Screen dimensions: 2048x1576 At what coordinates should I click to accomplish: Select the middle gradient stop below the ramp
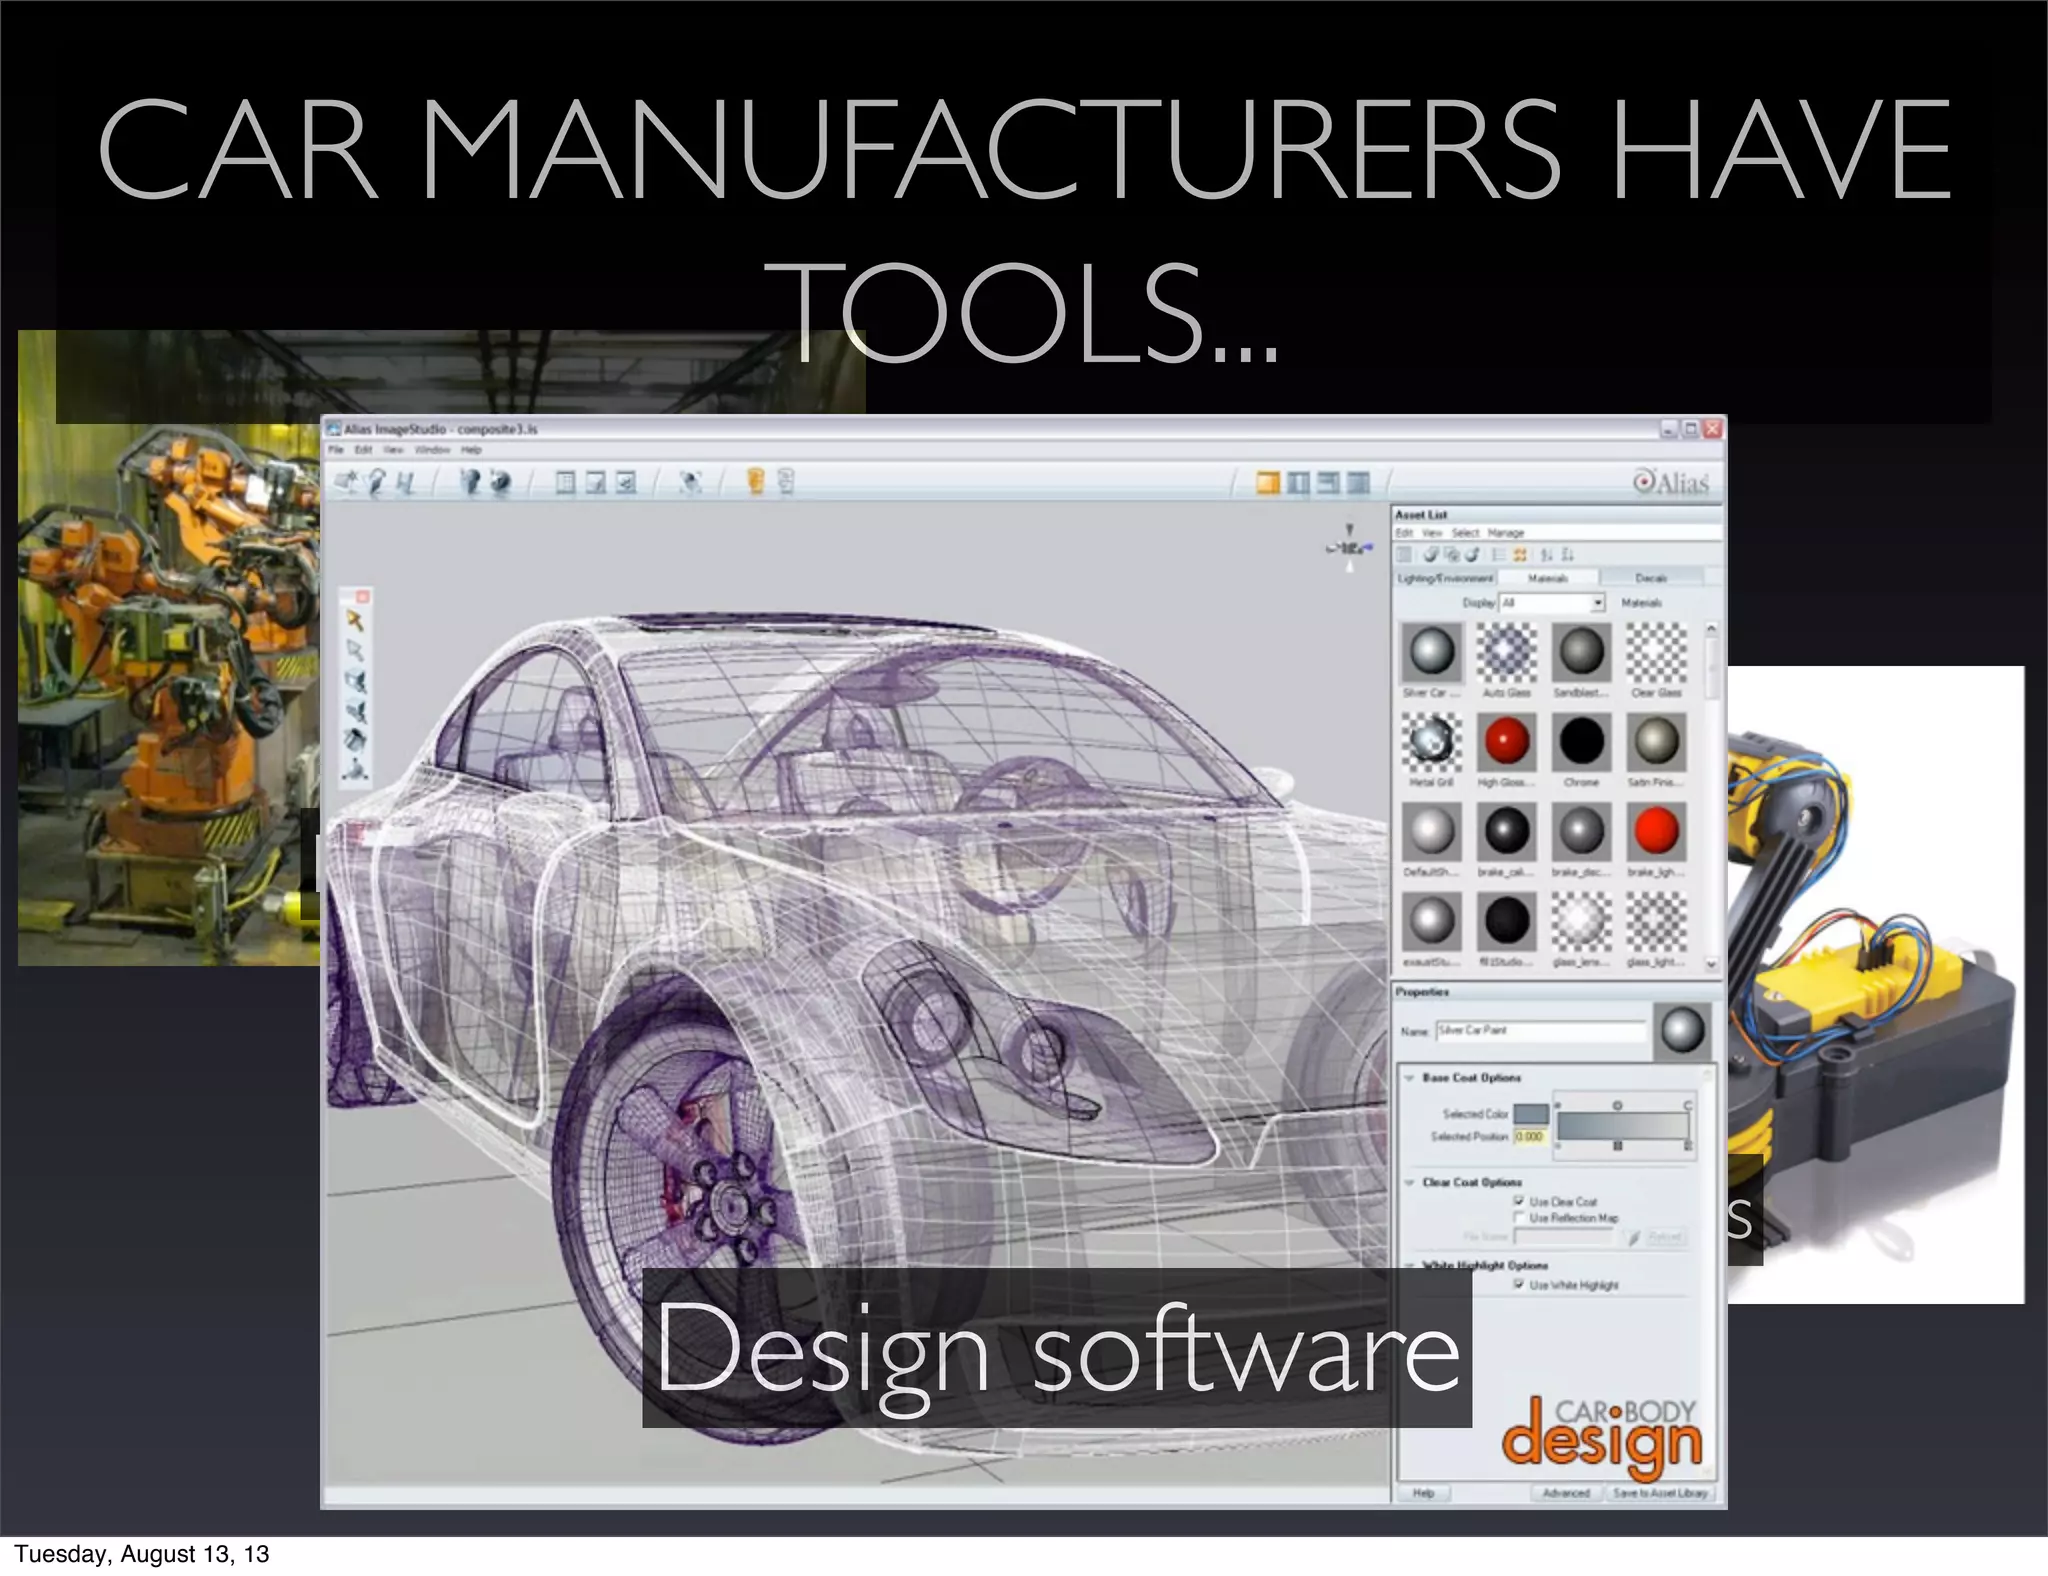pyautogui.click(x=1618, y=1146)
